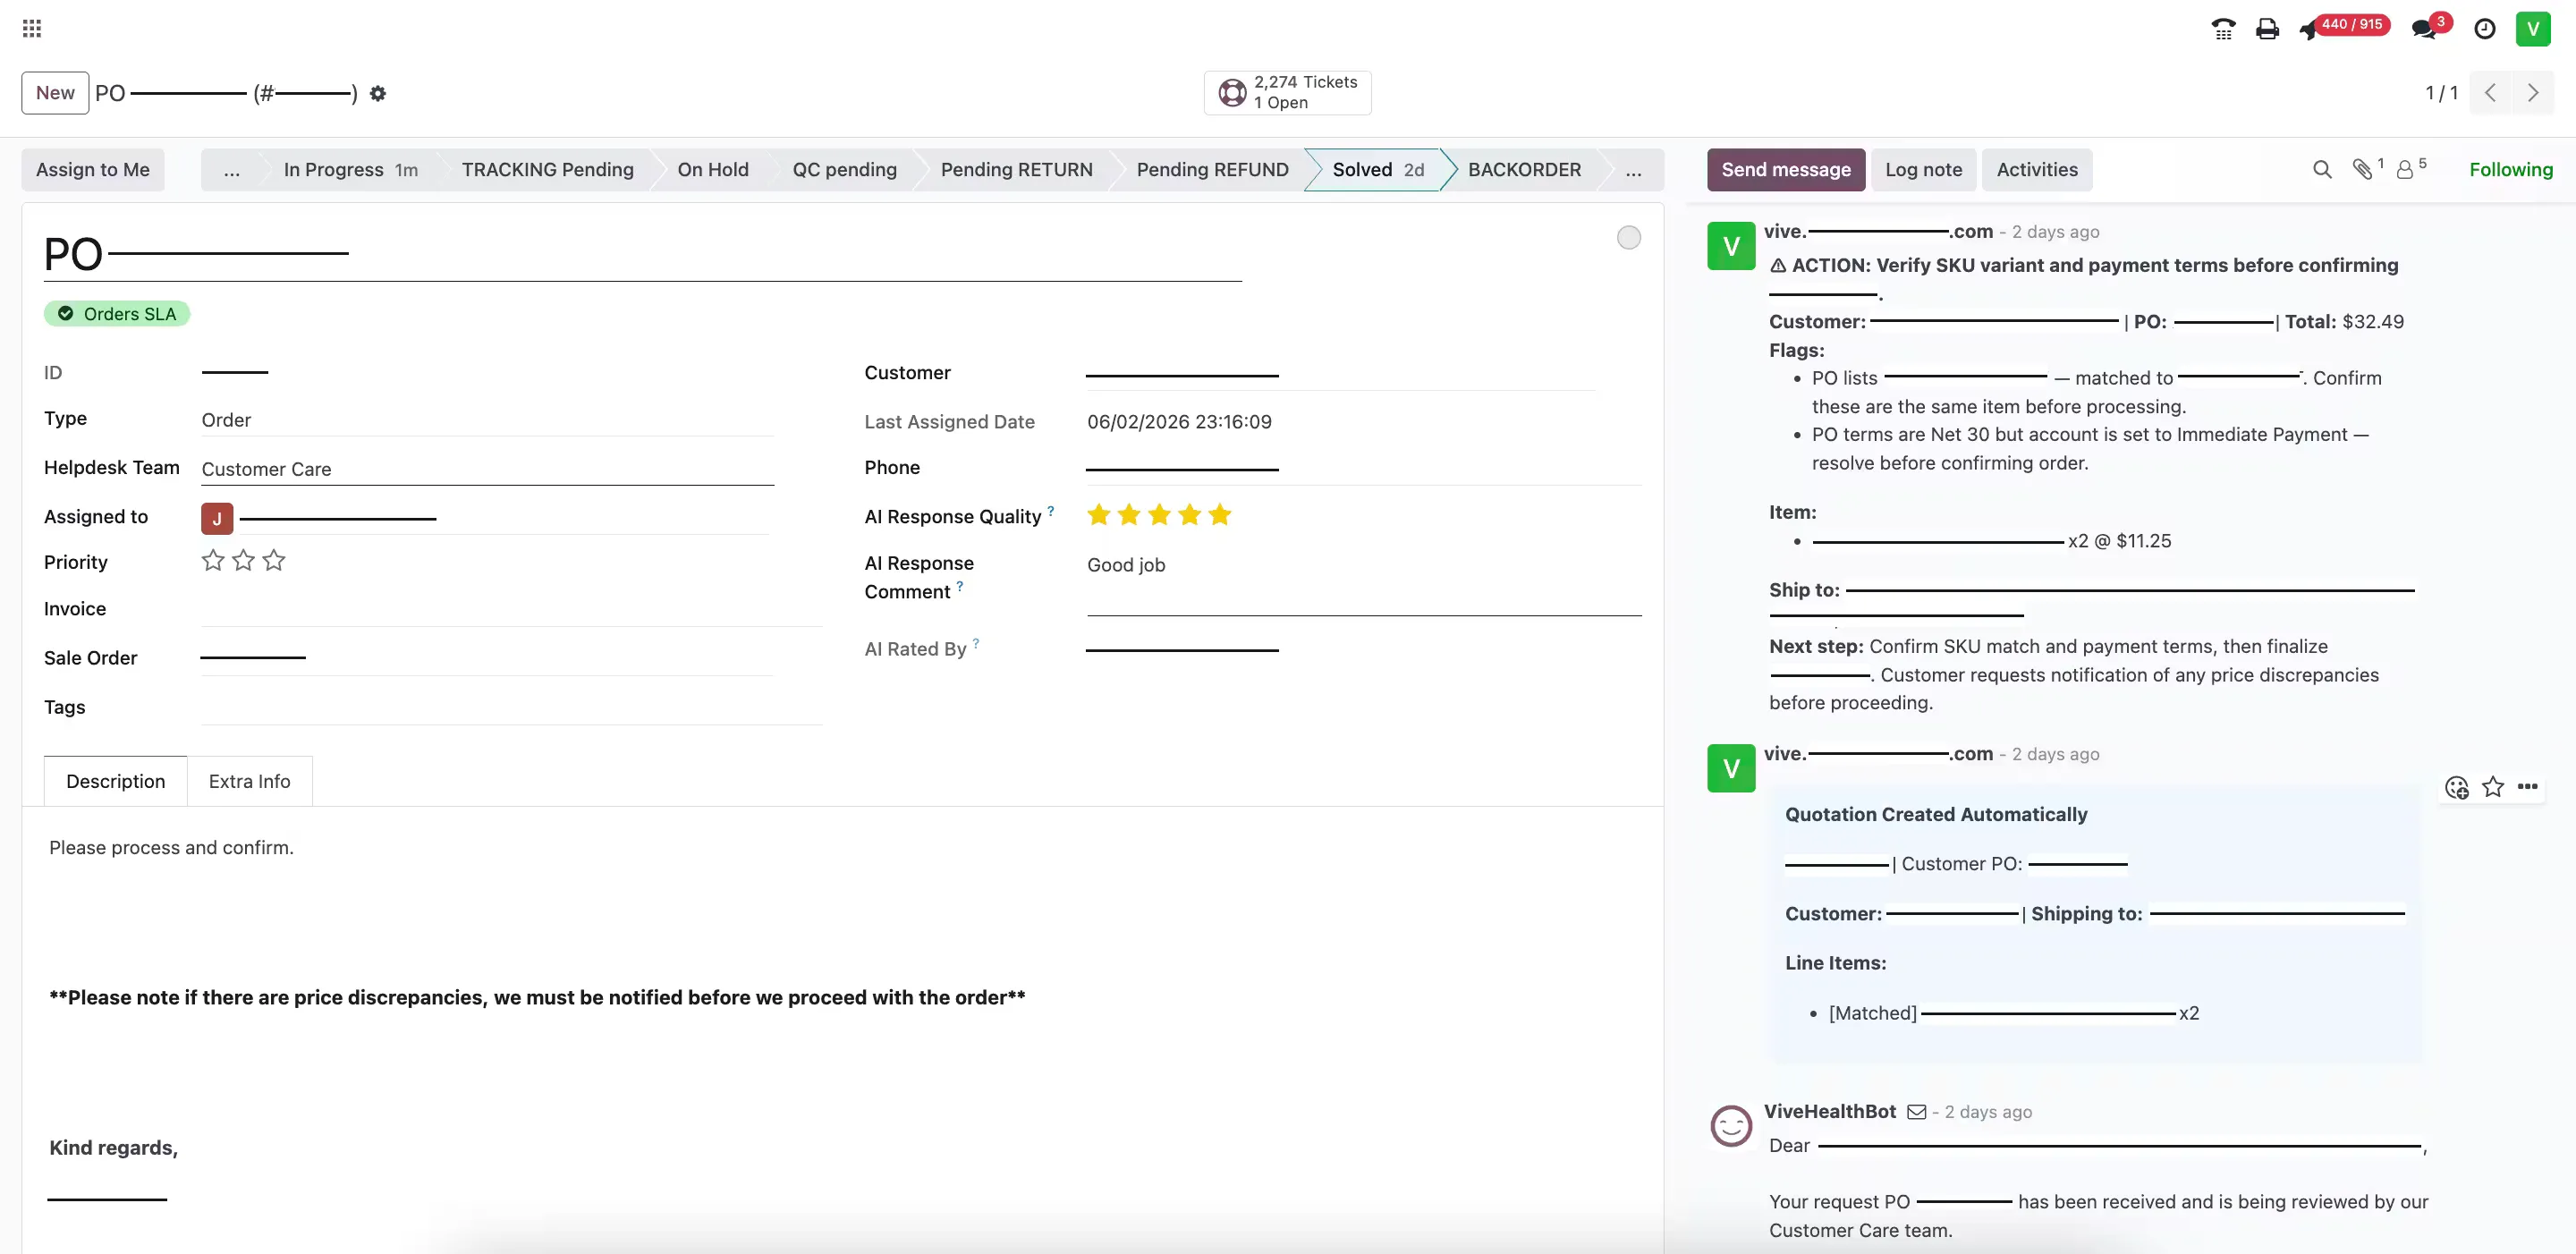This screenshot has height=1254, width=2576.
Task: Set priority to three stars
Action: (274, 561)
